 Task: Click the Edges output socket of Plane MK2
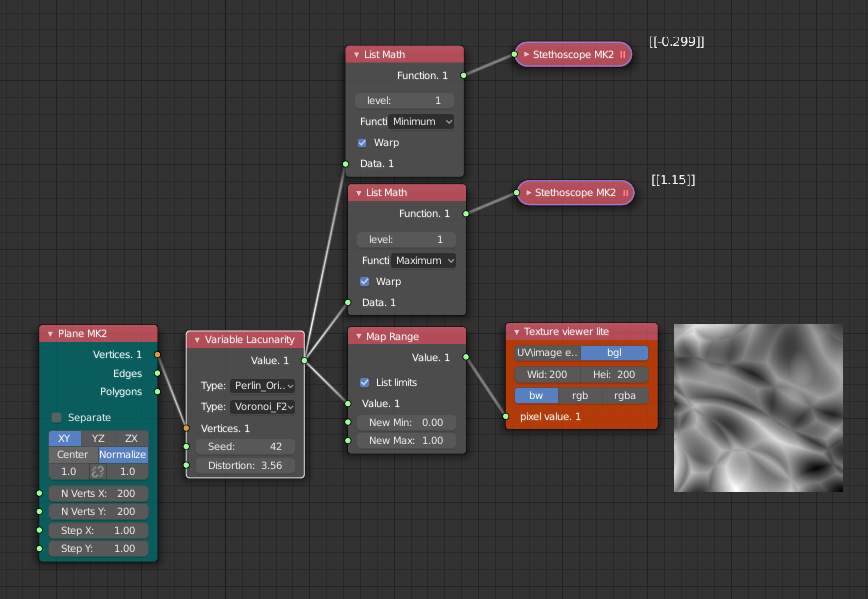click(158, 373)
